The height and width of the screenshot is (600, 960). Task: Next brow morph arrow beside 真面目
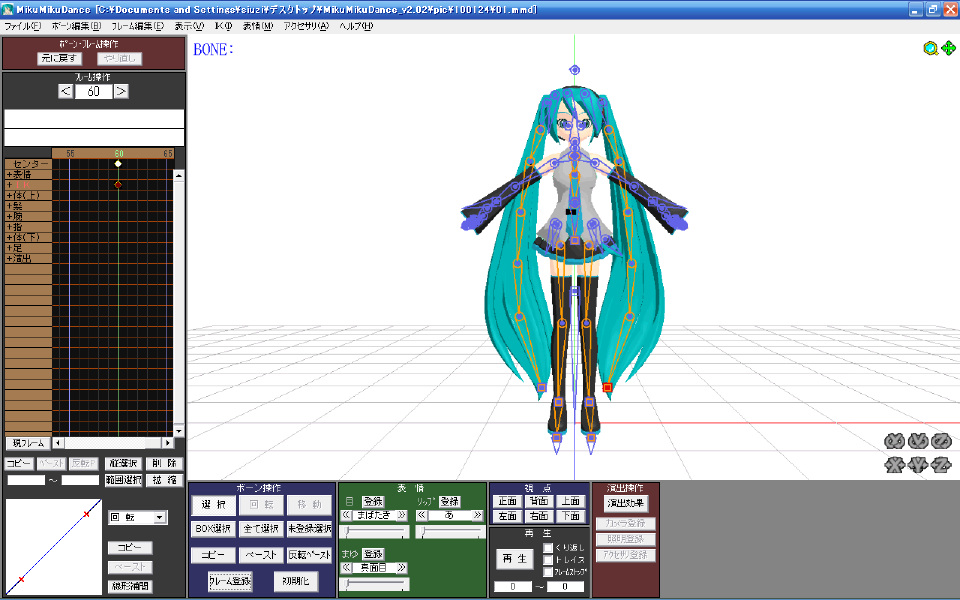(402, 568)
